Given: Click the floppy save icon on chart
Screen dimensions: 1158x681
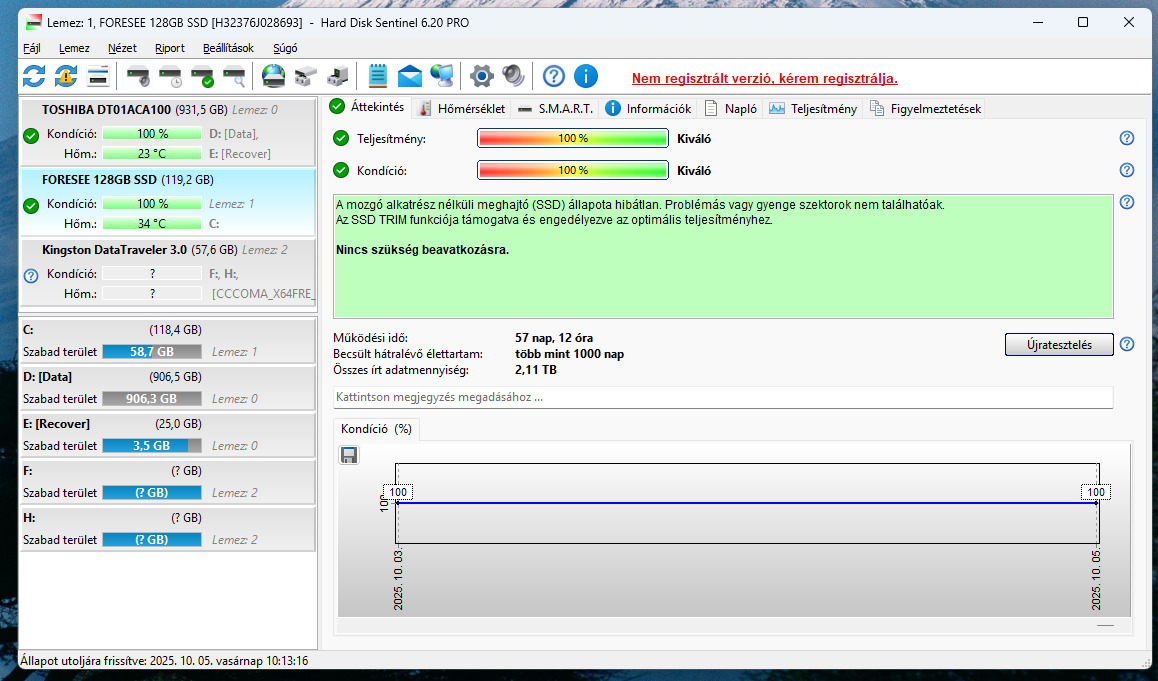Looking at the screenshot, I should pyautogui.click(x=349, y=455).
